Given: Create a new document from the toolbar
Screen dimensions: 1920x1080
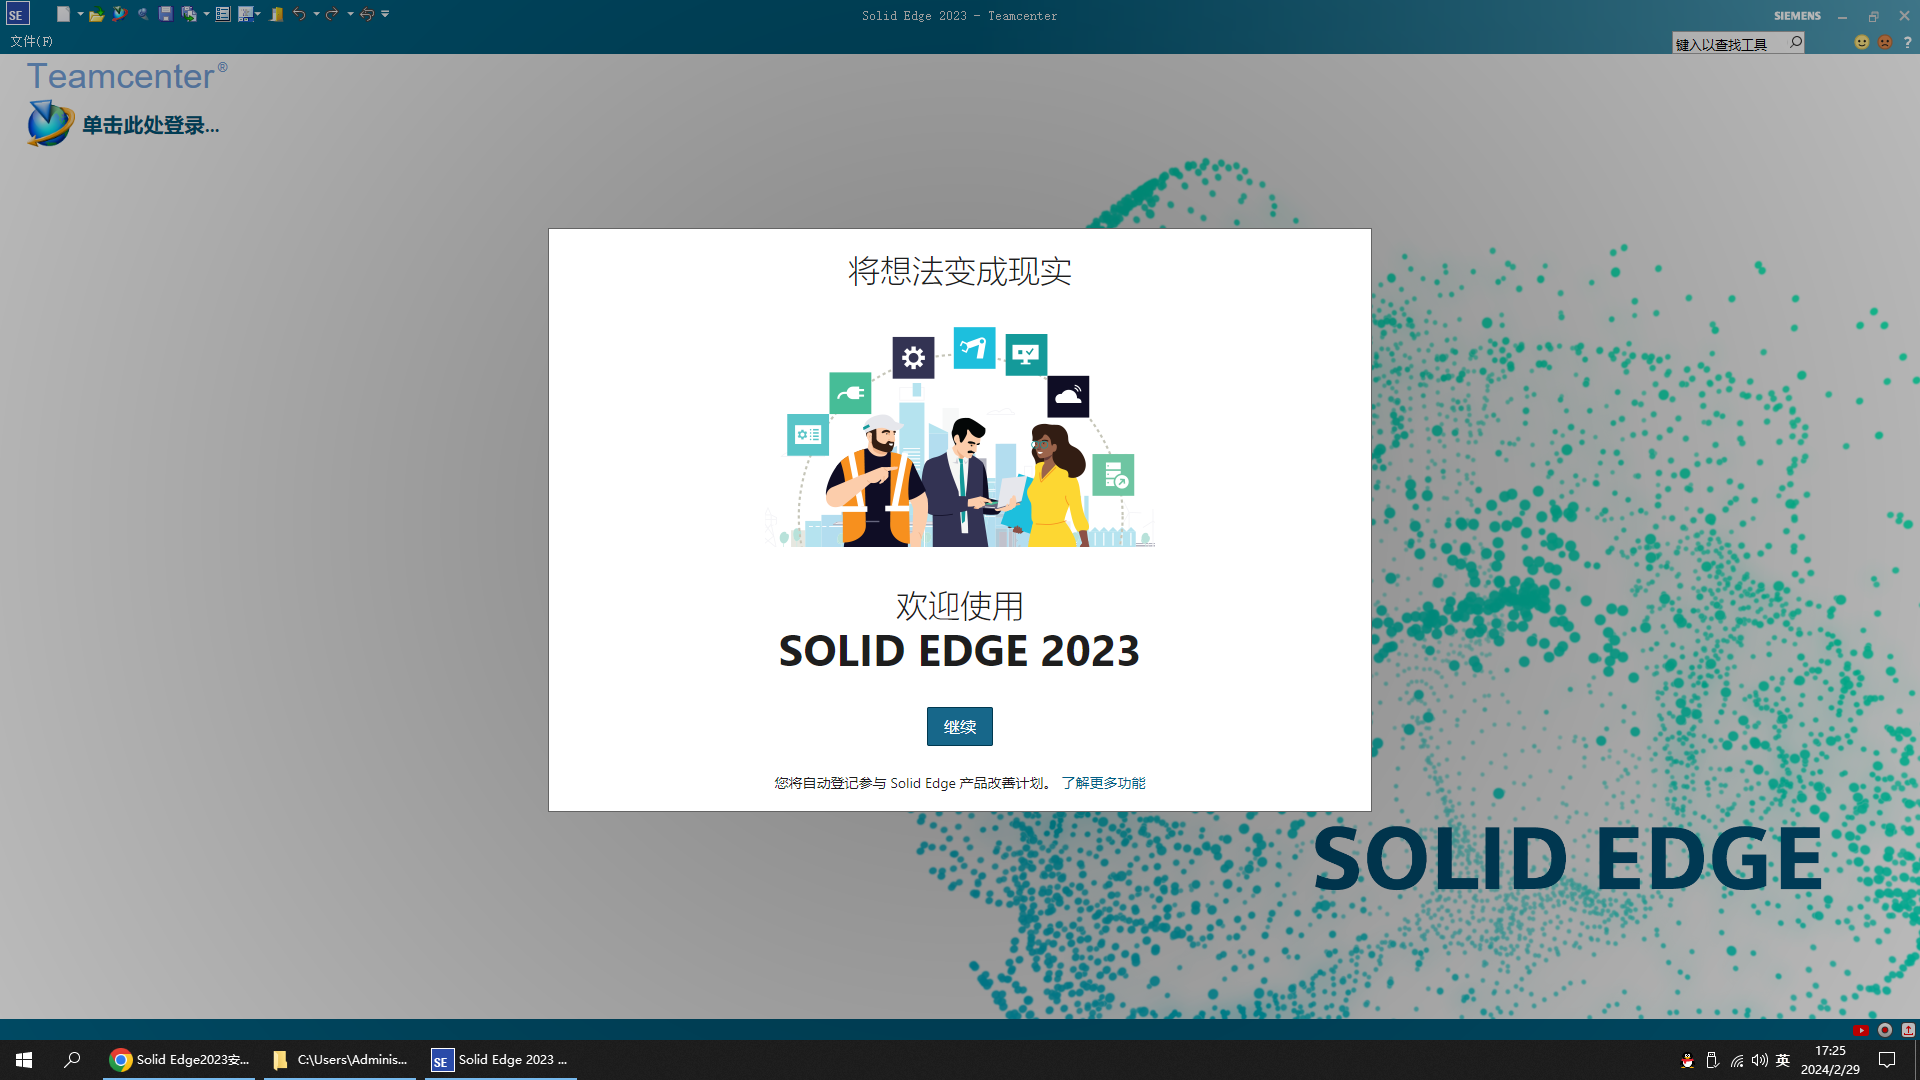Looking at the screenshot, I should 62,14.
